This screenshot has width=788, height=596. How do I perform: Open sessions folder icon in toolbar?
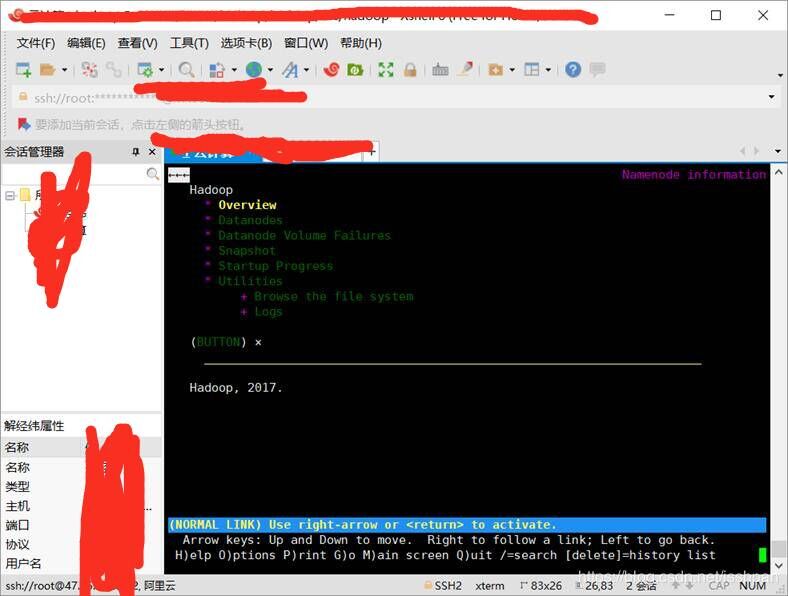47,70
